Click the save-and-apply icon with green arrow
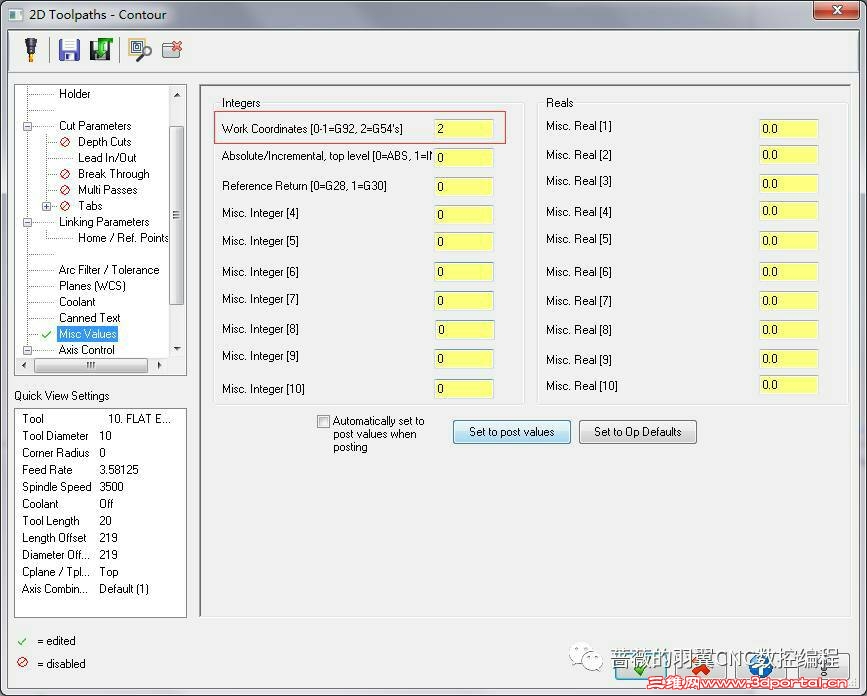 pyautogui.click(x=100, y=49)
